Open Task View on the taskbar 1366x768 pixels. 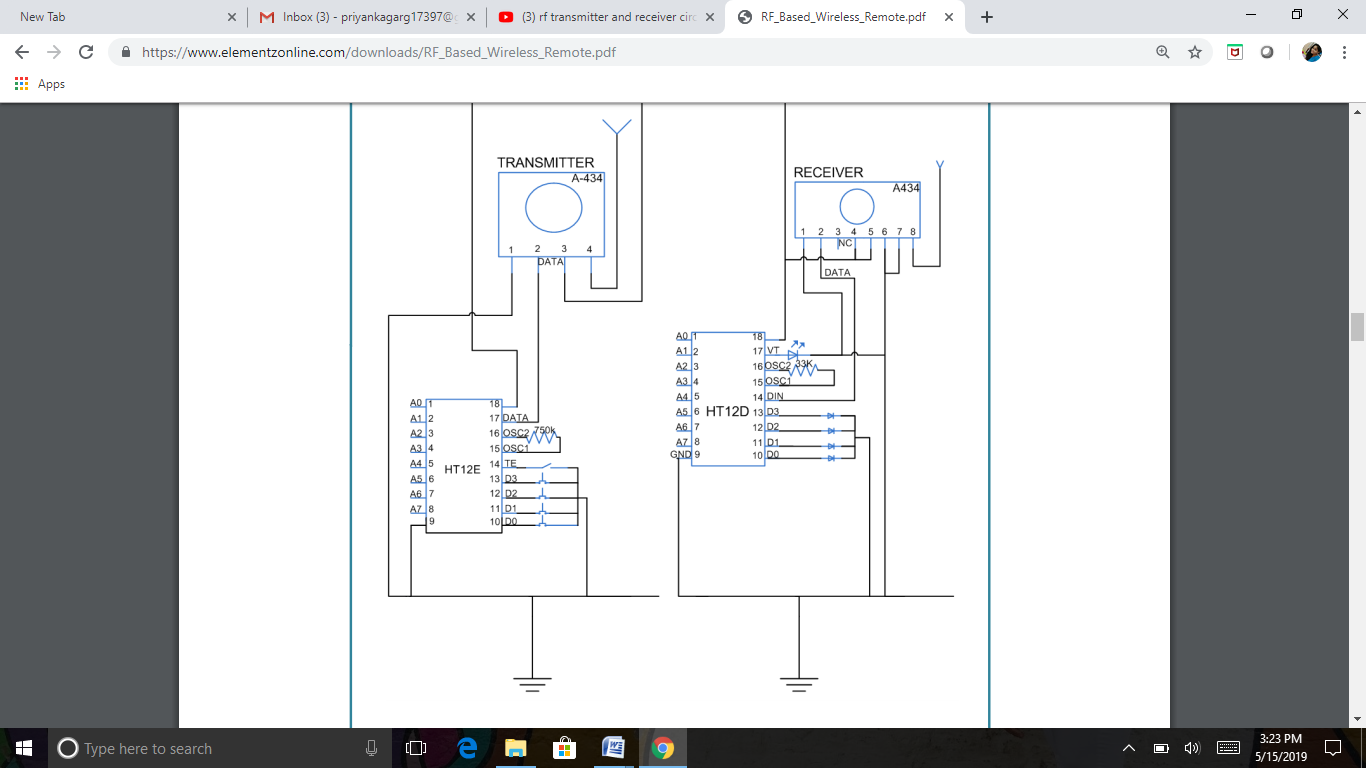(x=416, y=748)
